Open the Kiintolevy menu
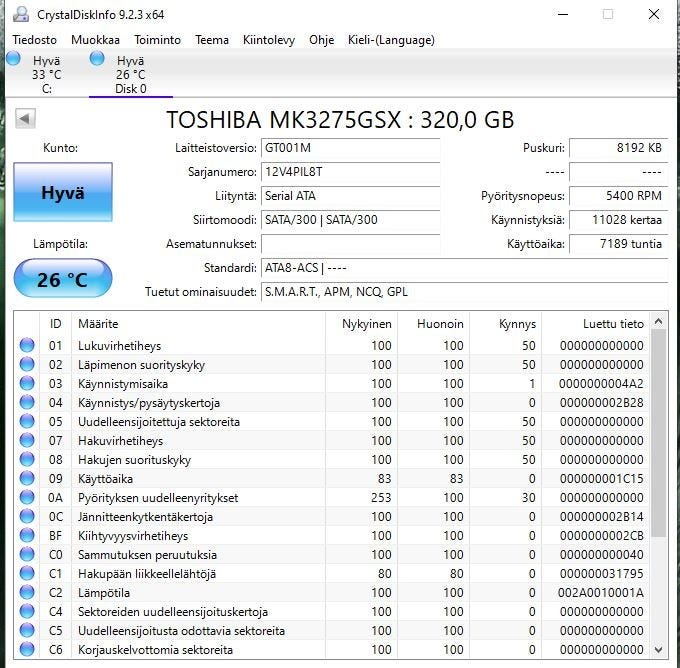680x668 pixels. (x=269, y=40)
